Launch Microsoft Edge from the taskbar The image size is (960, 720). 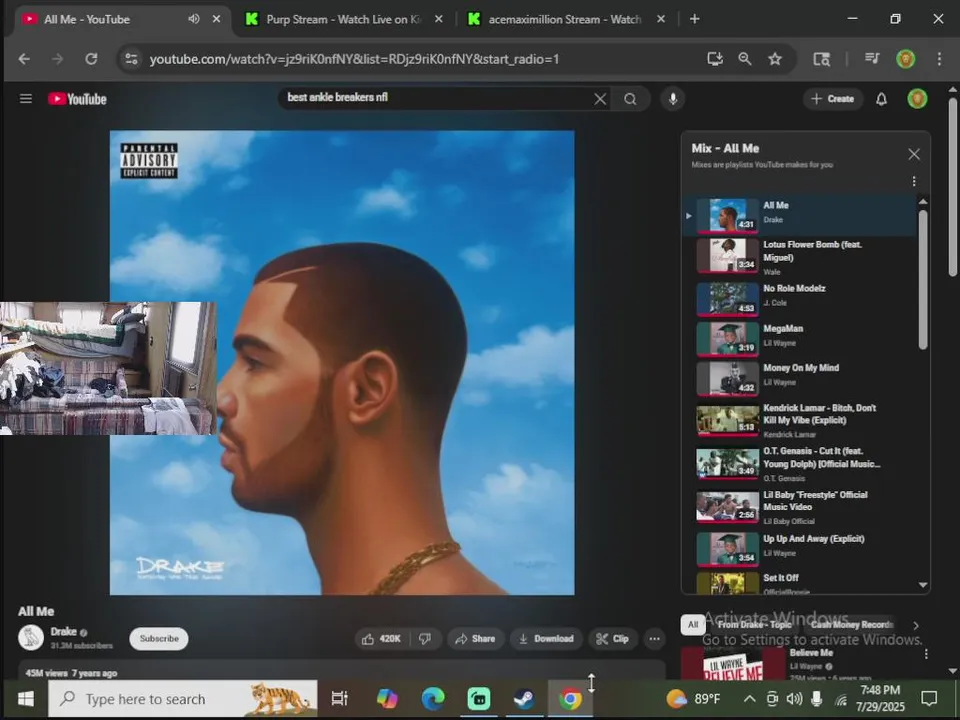(433, 698)
